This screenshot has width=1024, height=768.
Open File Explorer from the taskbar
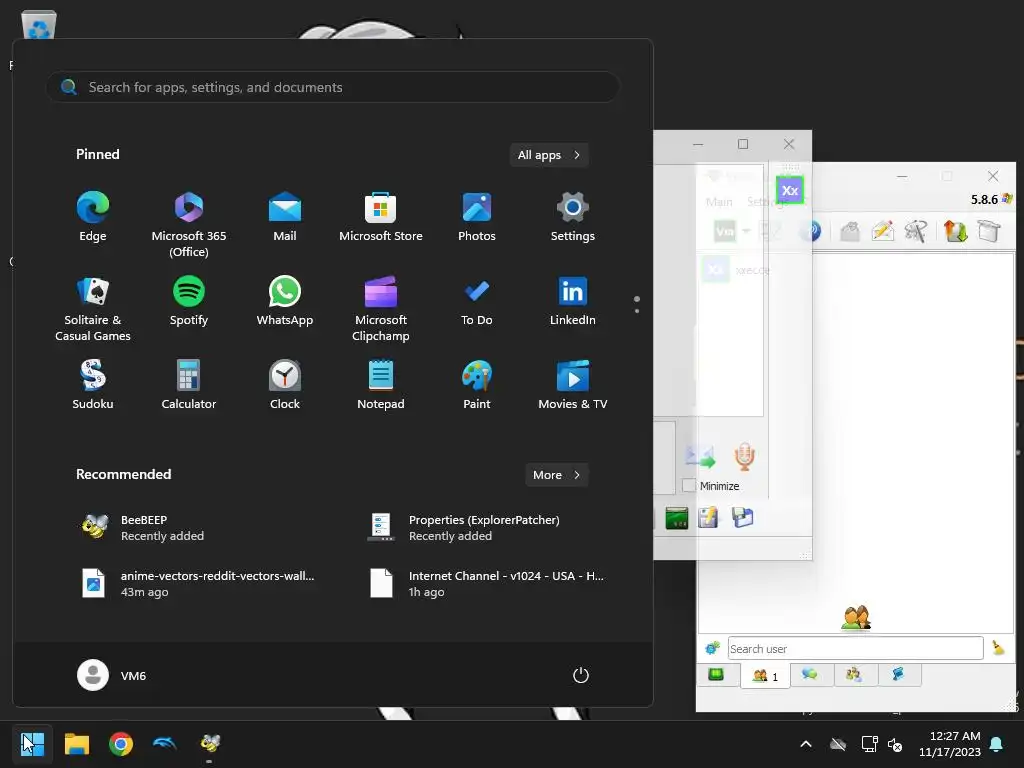77,744
